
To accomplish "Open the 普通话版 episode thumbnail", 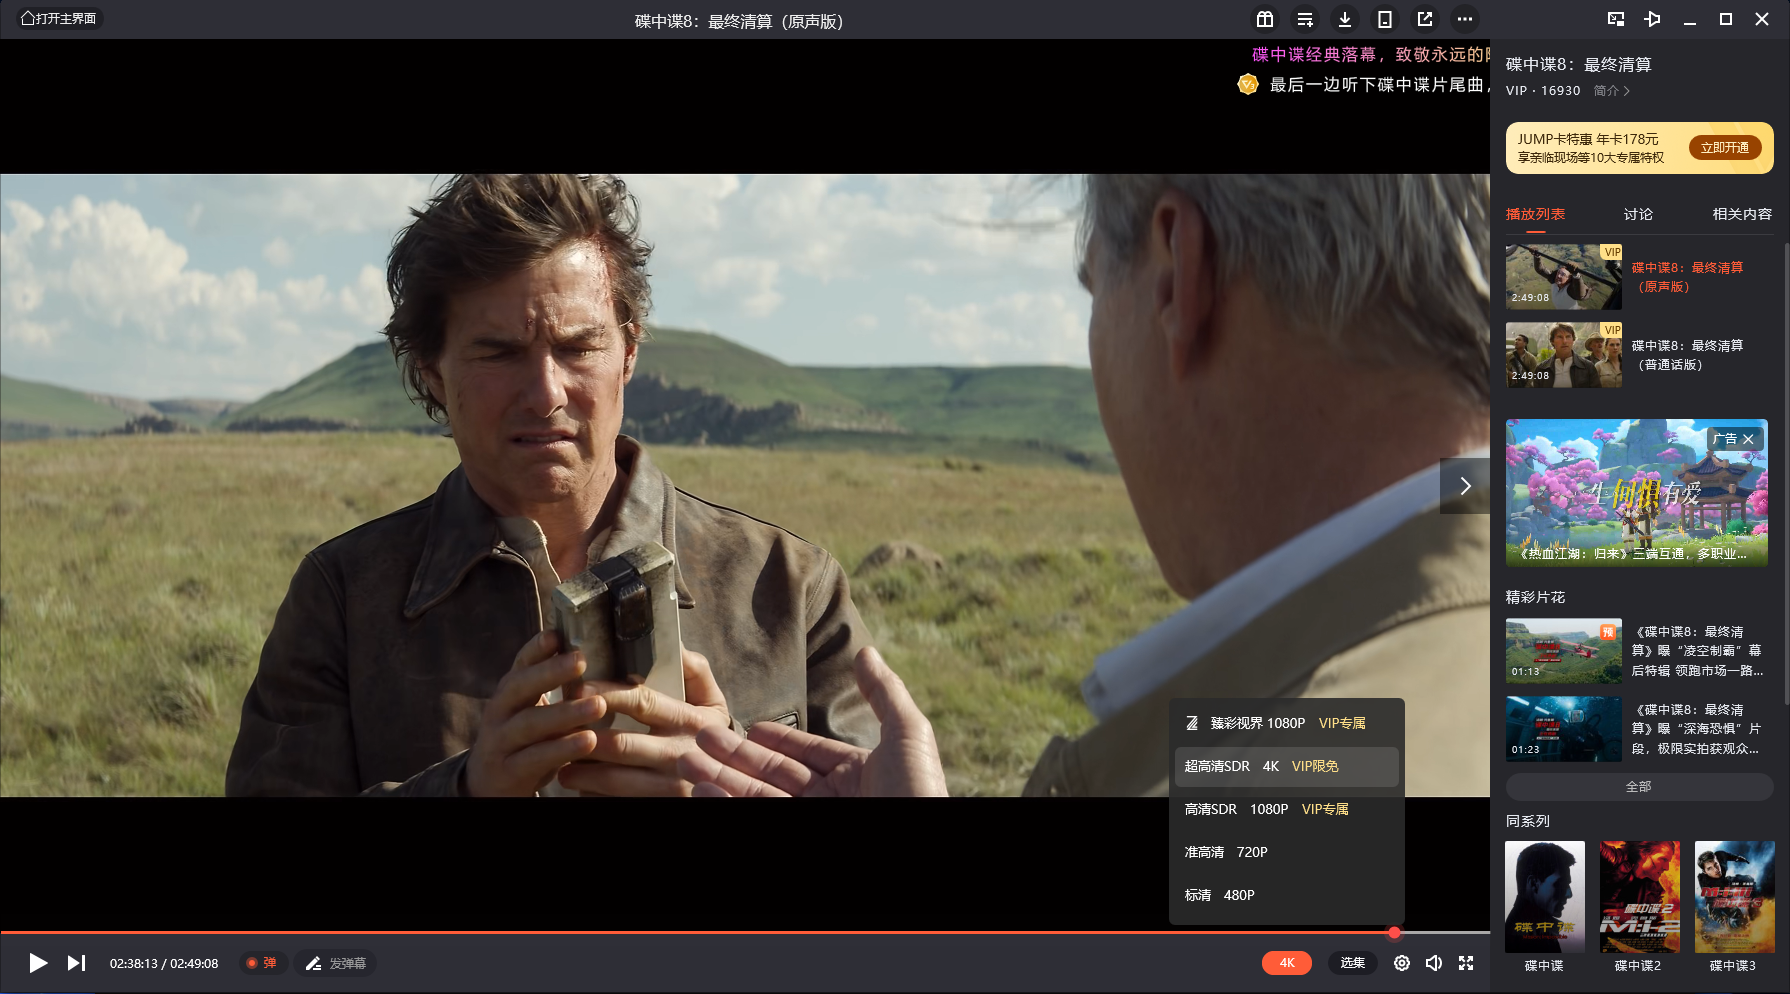I will click(1564, 355).
